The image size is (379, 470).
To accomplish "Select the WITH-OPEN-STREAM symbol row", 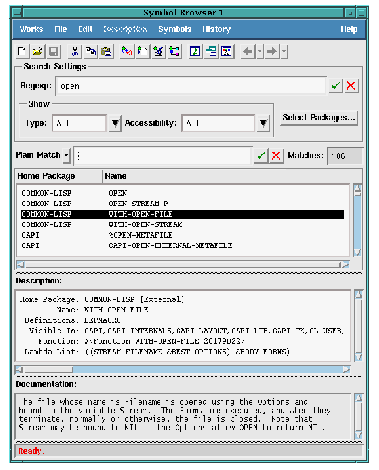I will point(182,225).
